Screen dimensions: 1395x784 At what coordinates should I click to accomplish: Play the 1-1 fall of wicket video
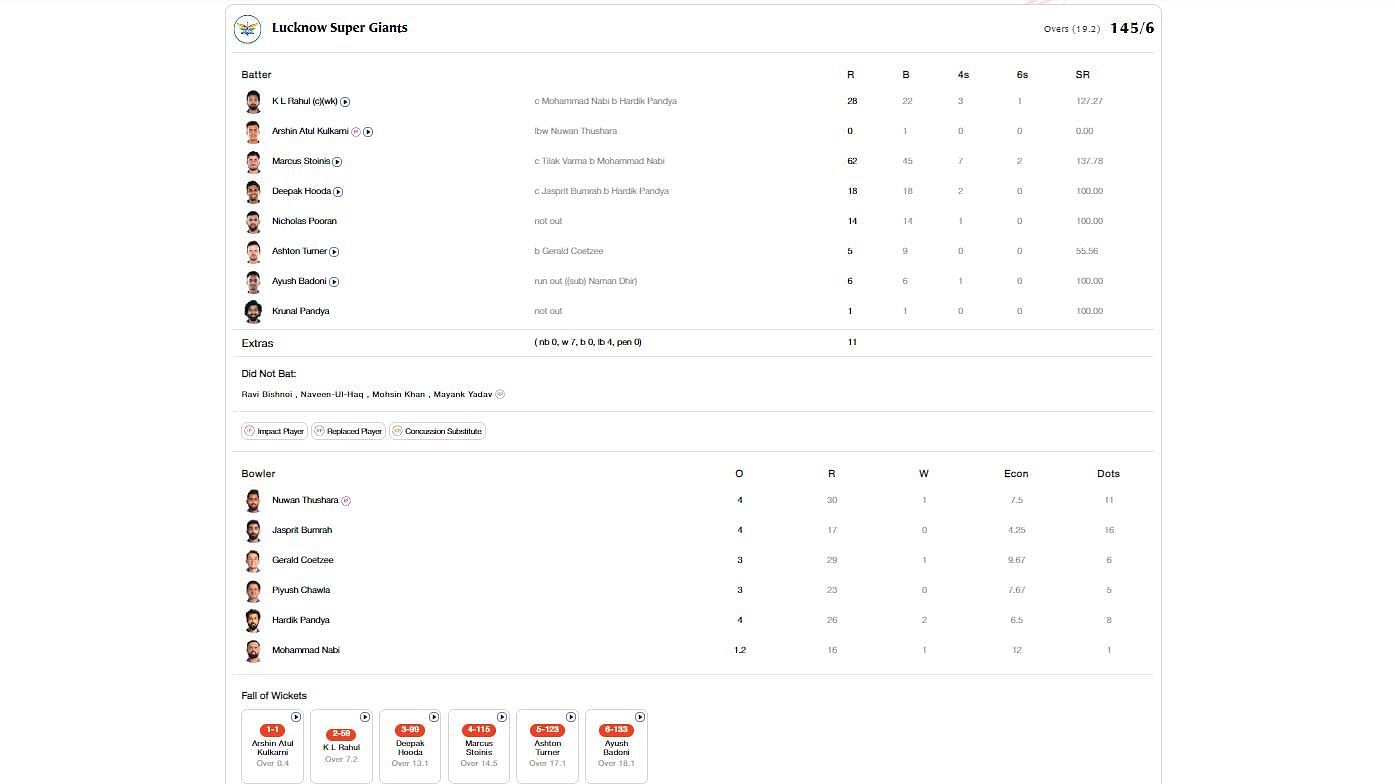[x=296, y=717]
